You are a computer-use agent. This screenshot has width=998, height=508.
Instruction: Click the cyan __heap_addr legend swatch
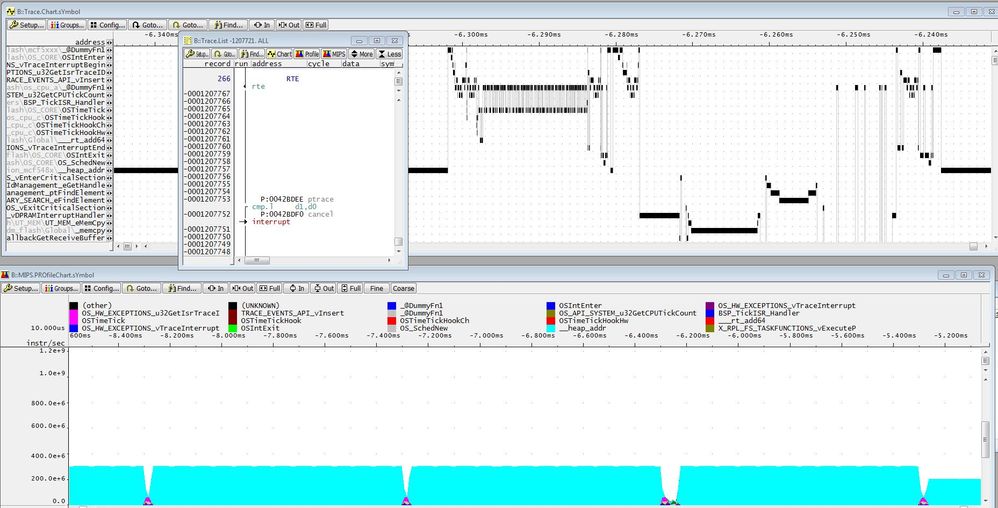pyautogui.click(x=551, y=328)
